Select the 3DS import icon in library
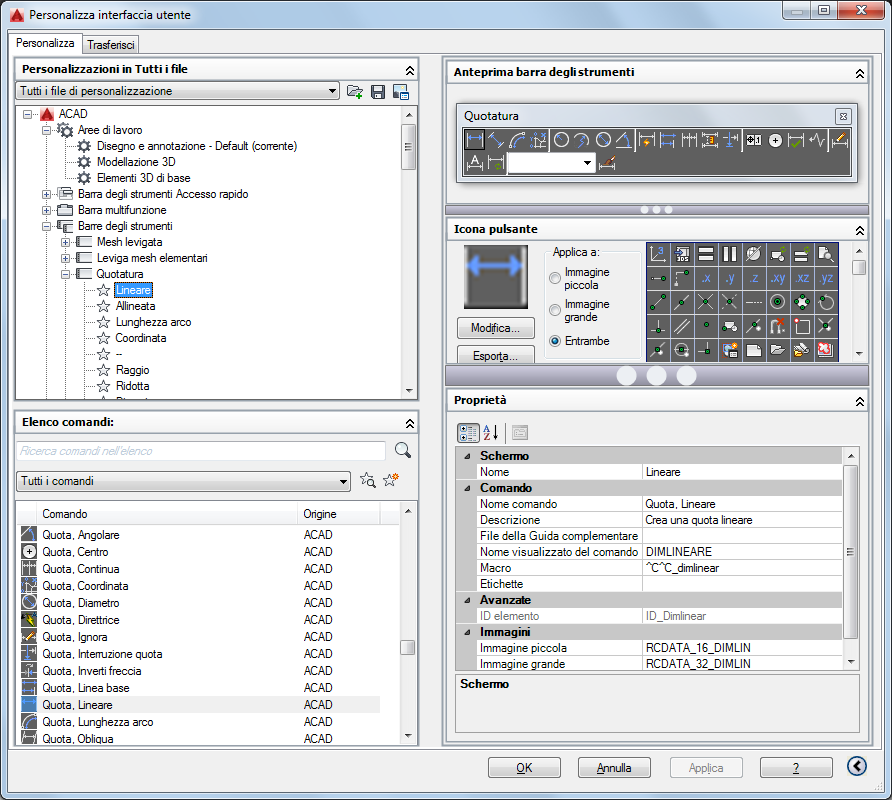The image size is (892, 800). 682,254
